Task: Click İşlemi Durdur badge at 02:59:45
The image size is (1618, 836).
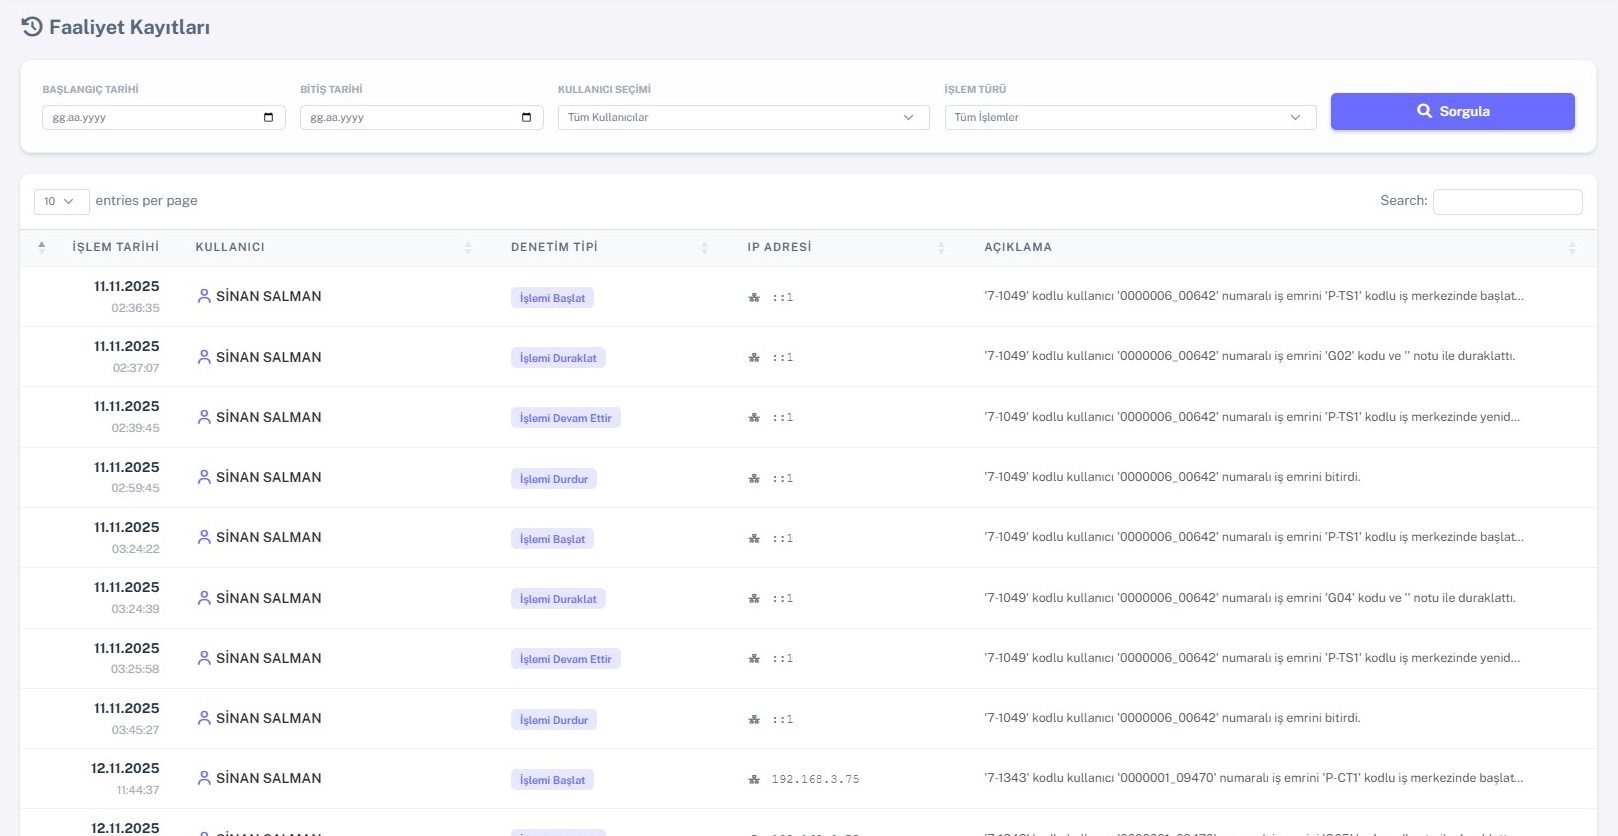Action: click(x=553, y=479)
